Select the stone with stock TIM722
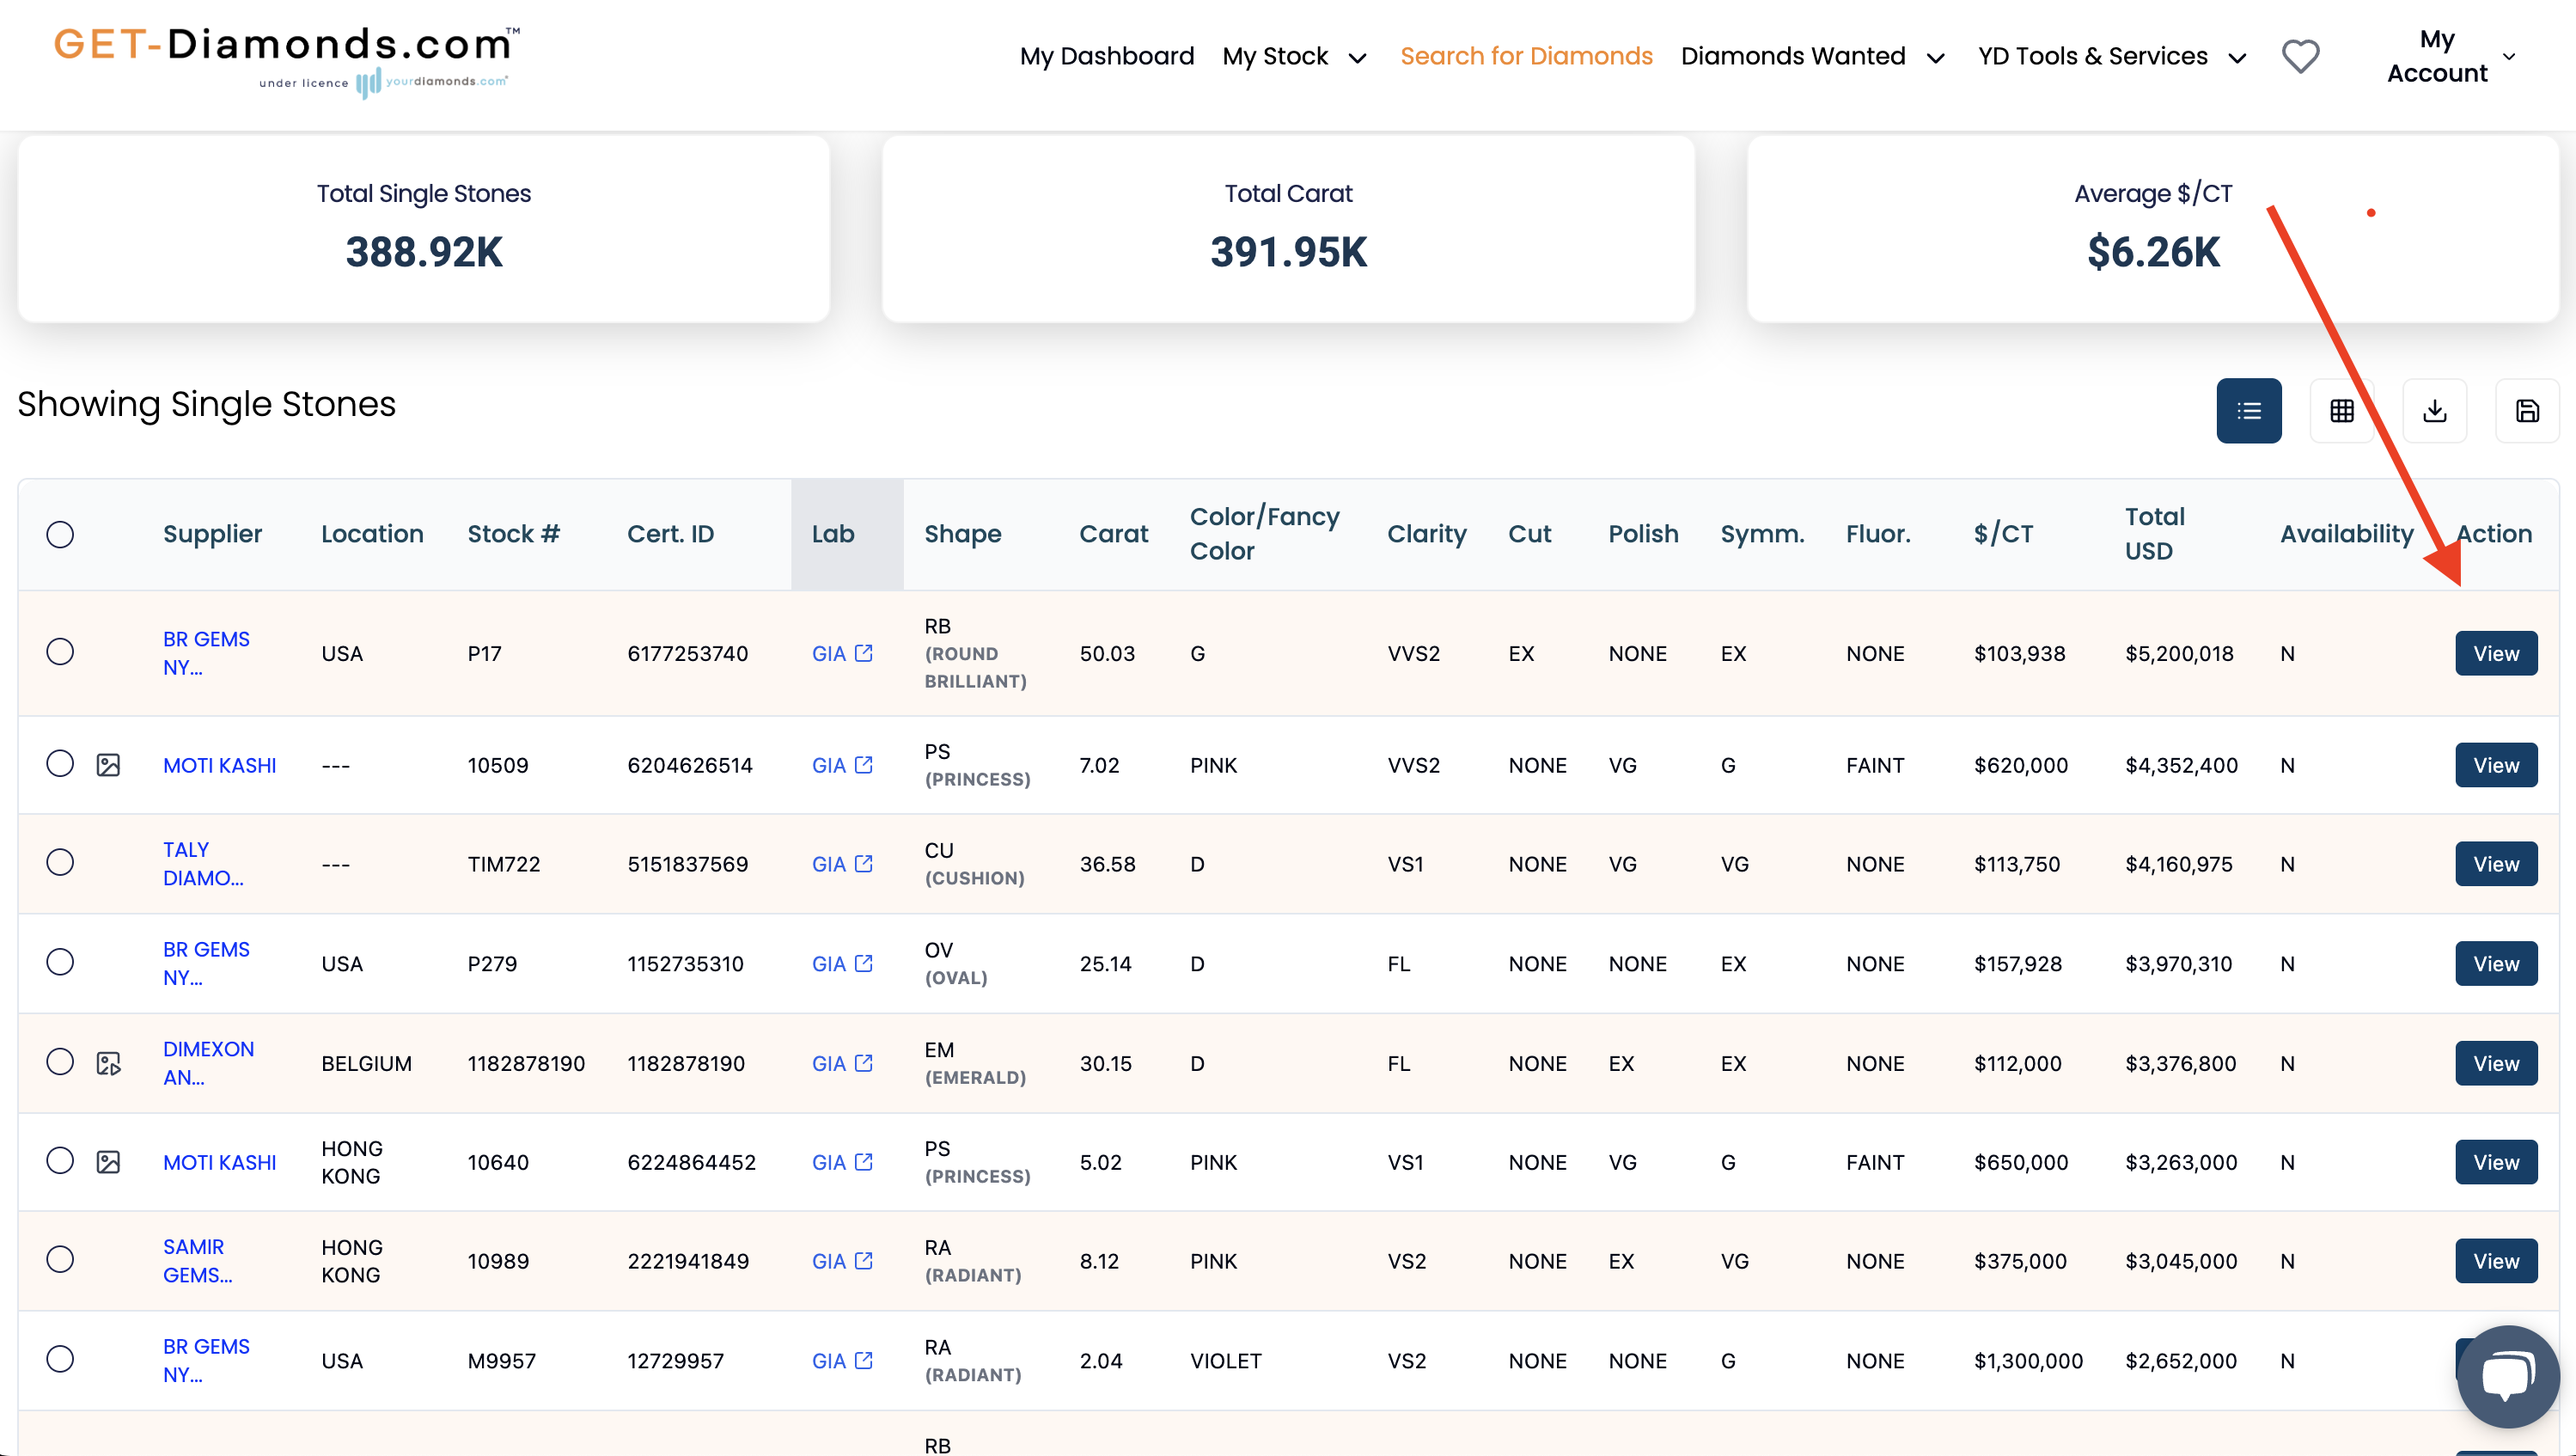The height and width of the screenshot is (1456, 2576). point(60,862)
